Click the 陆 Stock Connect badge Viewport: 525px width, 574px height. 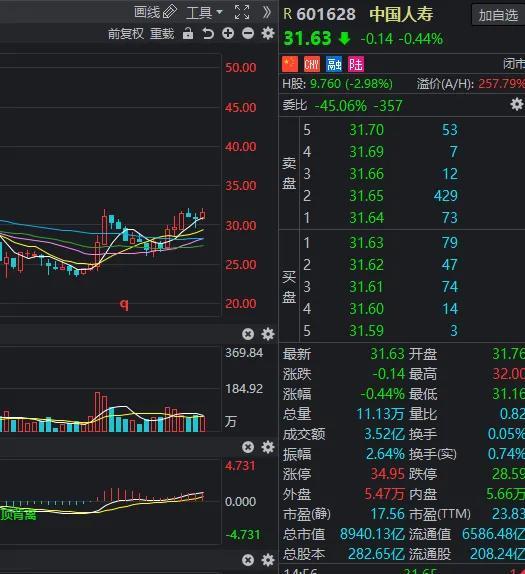click(x=356, y=64)
